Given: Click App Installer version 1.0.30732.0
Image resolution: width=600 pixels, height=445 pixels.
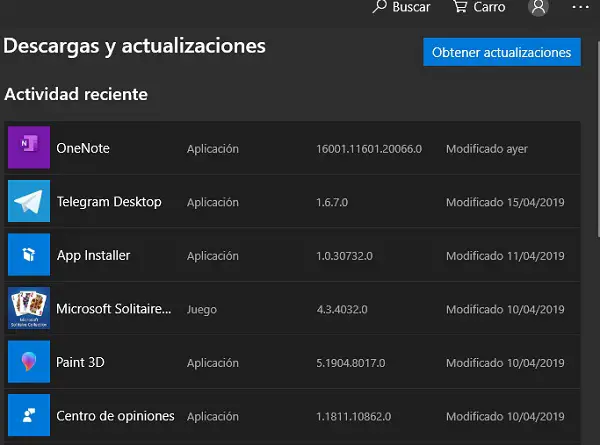Looking at the screenshot, I should 344,256.
